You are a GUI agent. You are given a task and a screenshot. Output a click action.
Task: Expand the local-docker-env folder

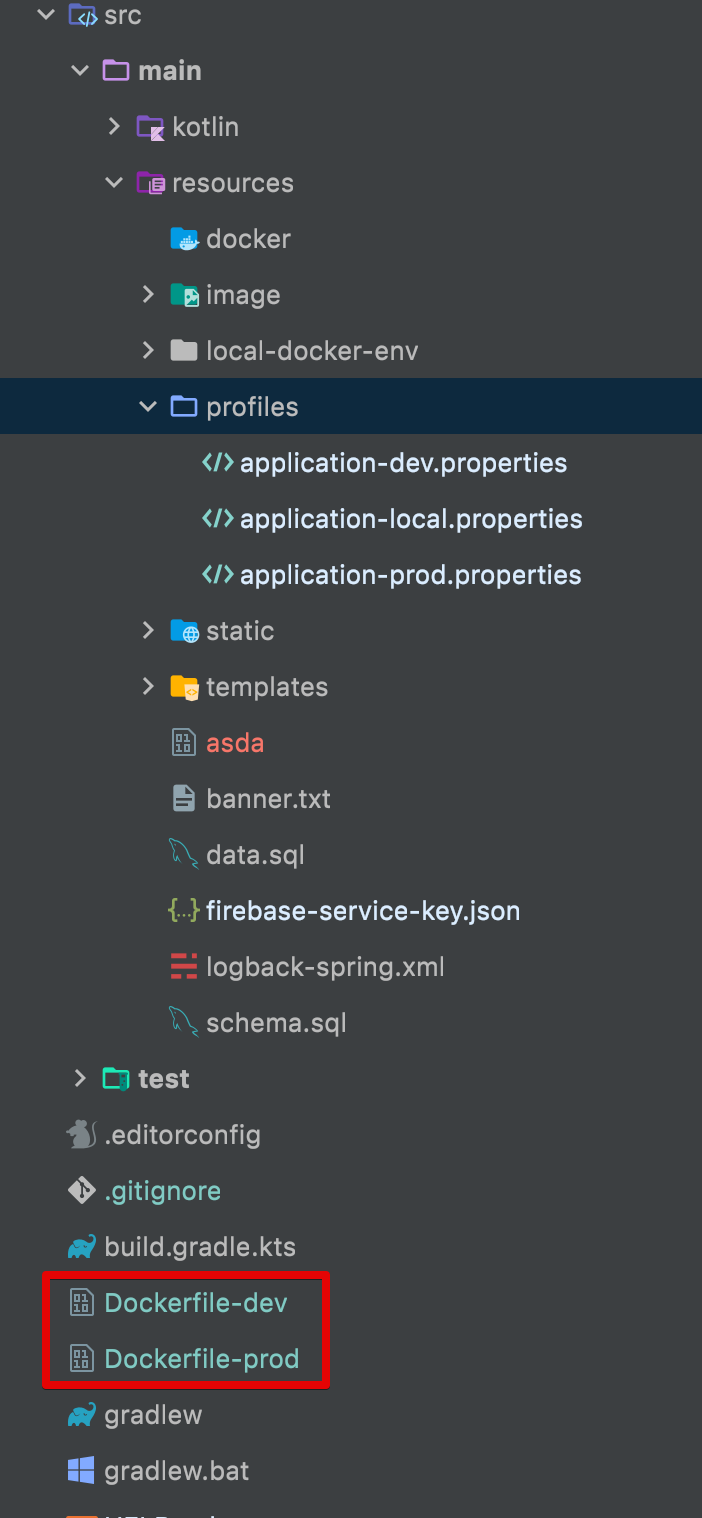[x=148, y=351]
